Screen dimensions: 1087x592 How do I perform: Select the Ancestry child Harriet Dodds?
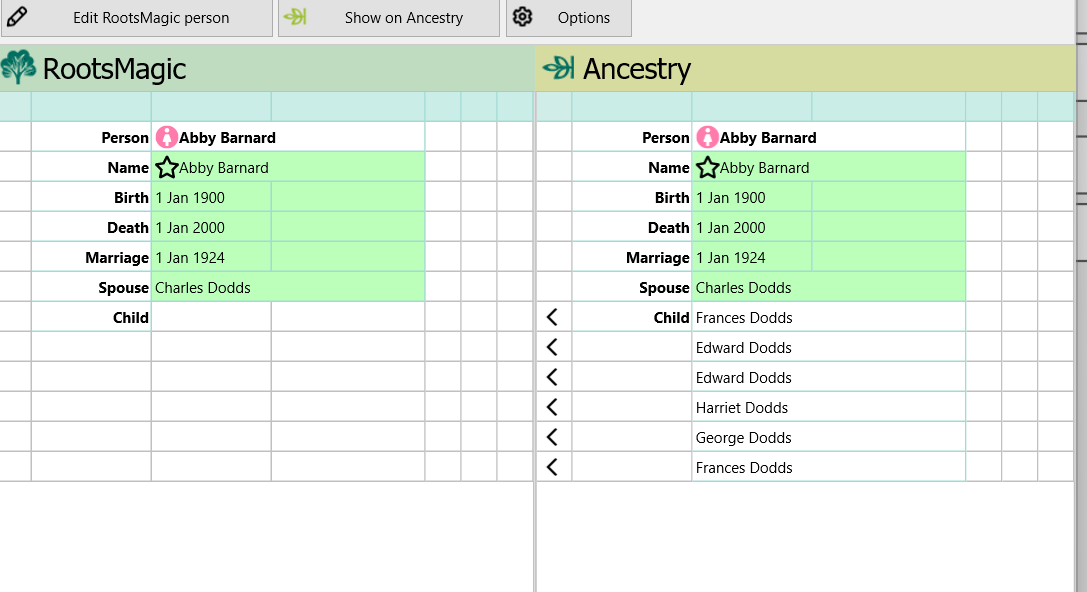[828, 408]
